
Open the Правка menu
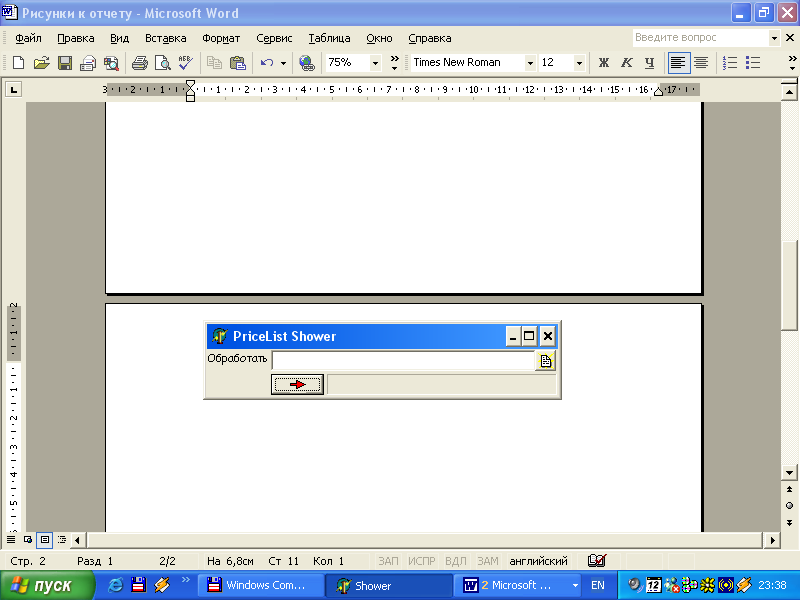point(76,38)
